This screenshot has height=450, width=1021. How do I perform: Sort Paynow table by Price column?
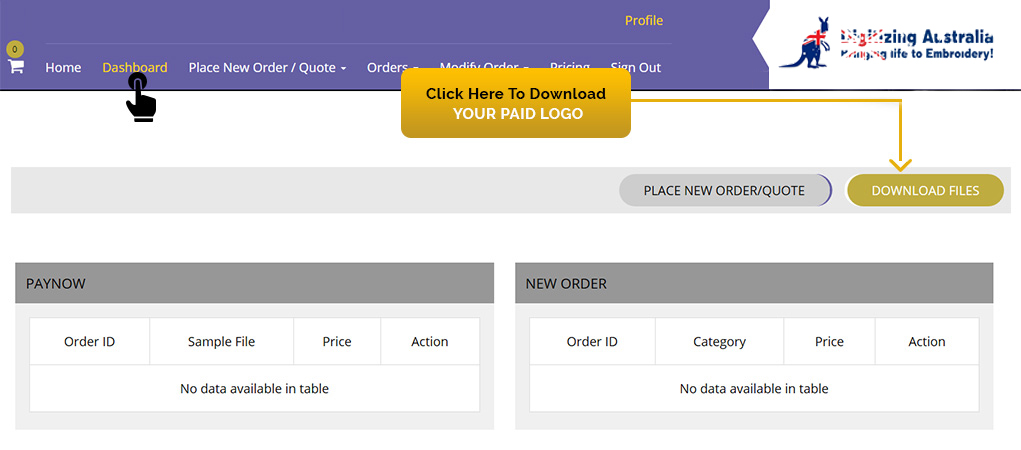pyautogui.click(x=337, y=342)
